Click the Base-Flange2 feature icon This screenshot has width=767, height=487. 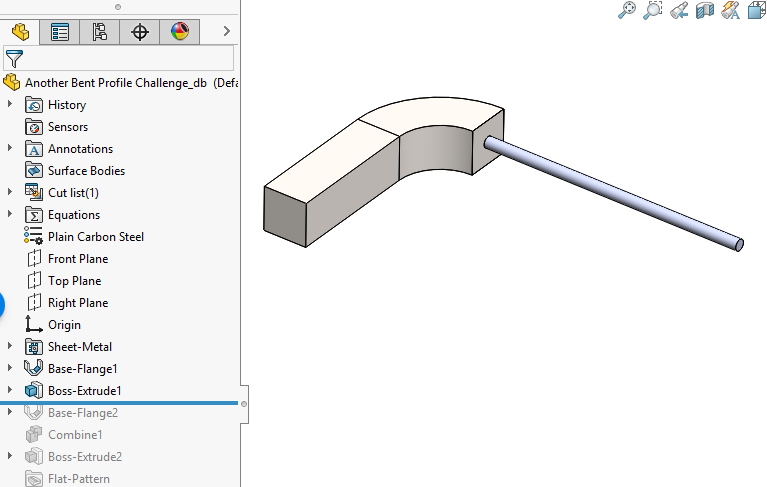click(33, 412)
